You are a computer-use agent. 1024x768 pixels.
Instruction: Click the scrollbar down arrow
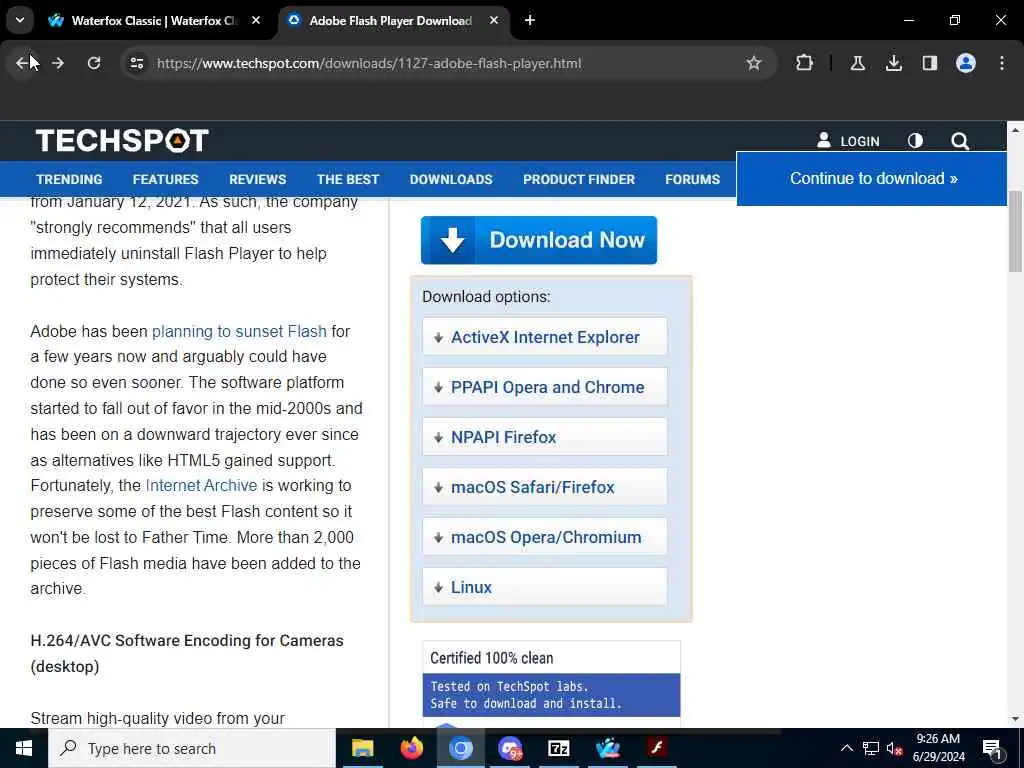(x=1015, y=718)
